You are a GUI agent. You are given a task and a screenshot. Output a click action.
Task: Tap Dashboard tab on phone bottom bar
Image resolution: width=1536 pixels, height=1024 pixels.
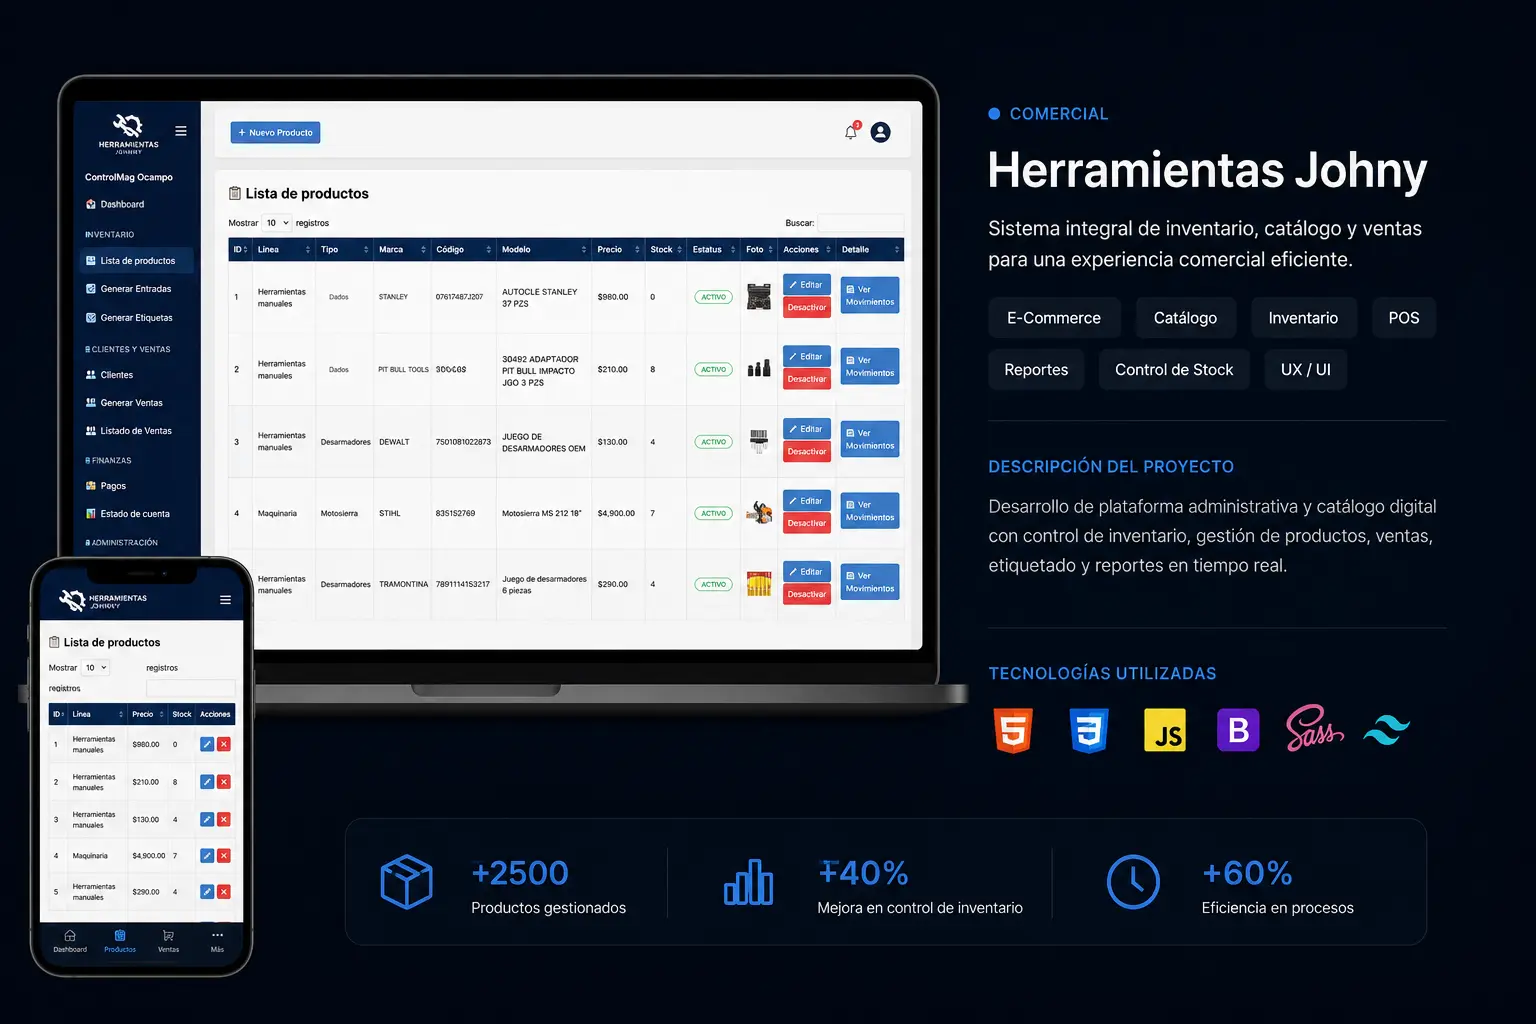[70, 941]
